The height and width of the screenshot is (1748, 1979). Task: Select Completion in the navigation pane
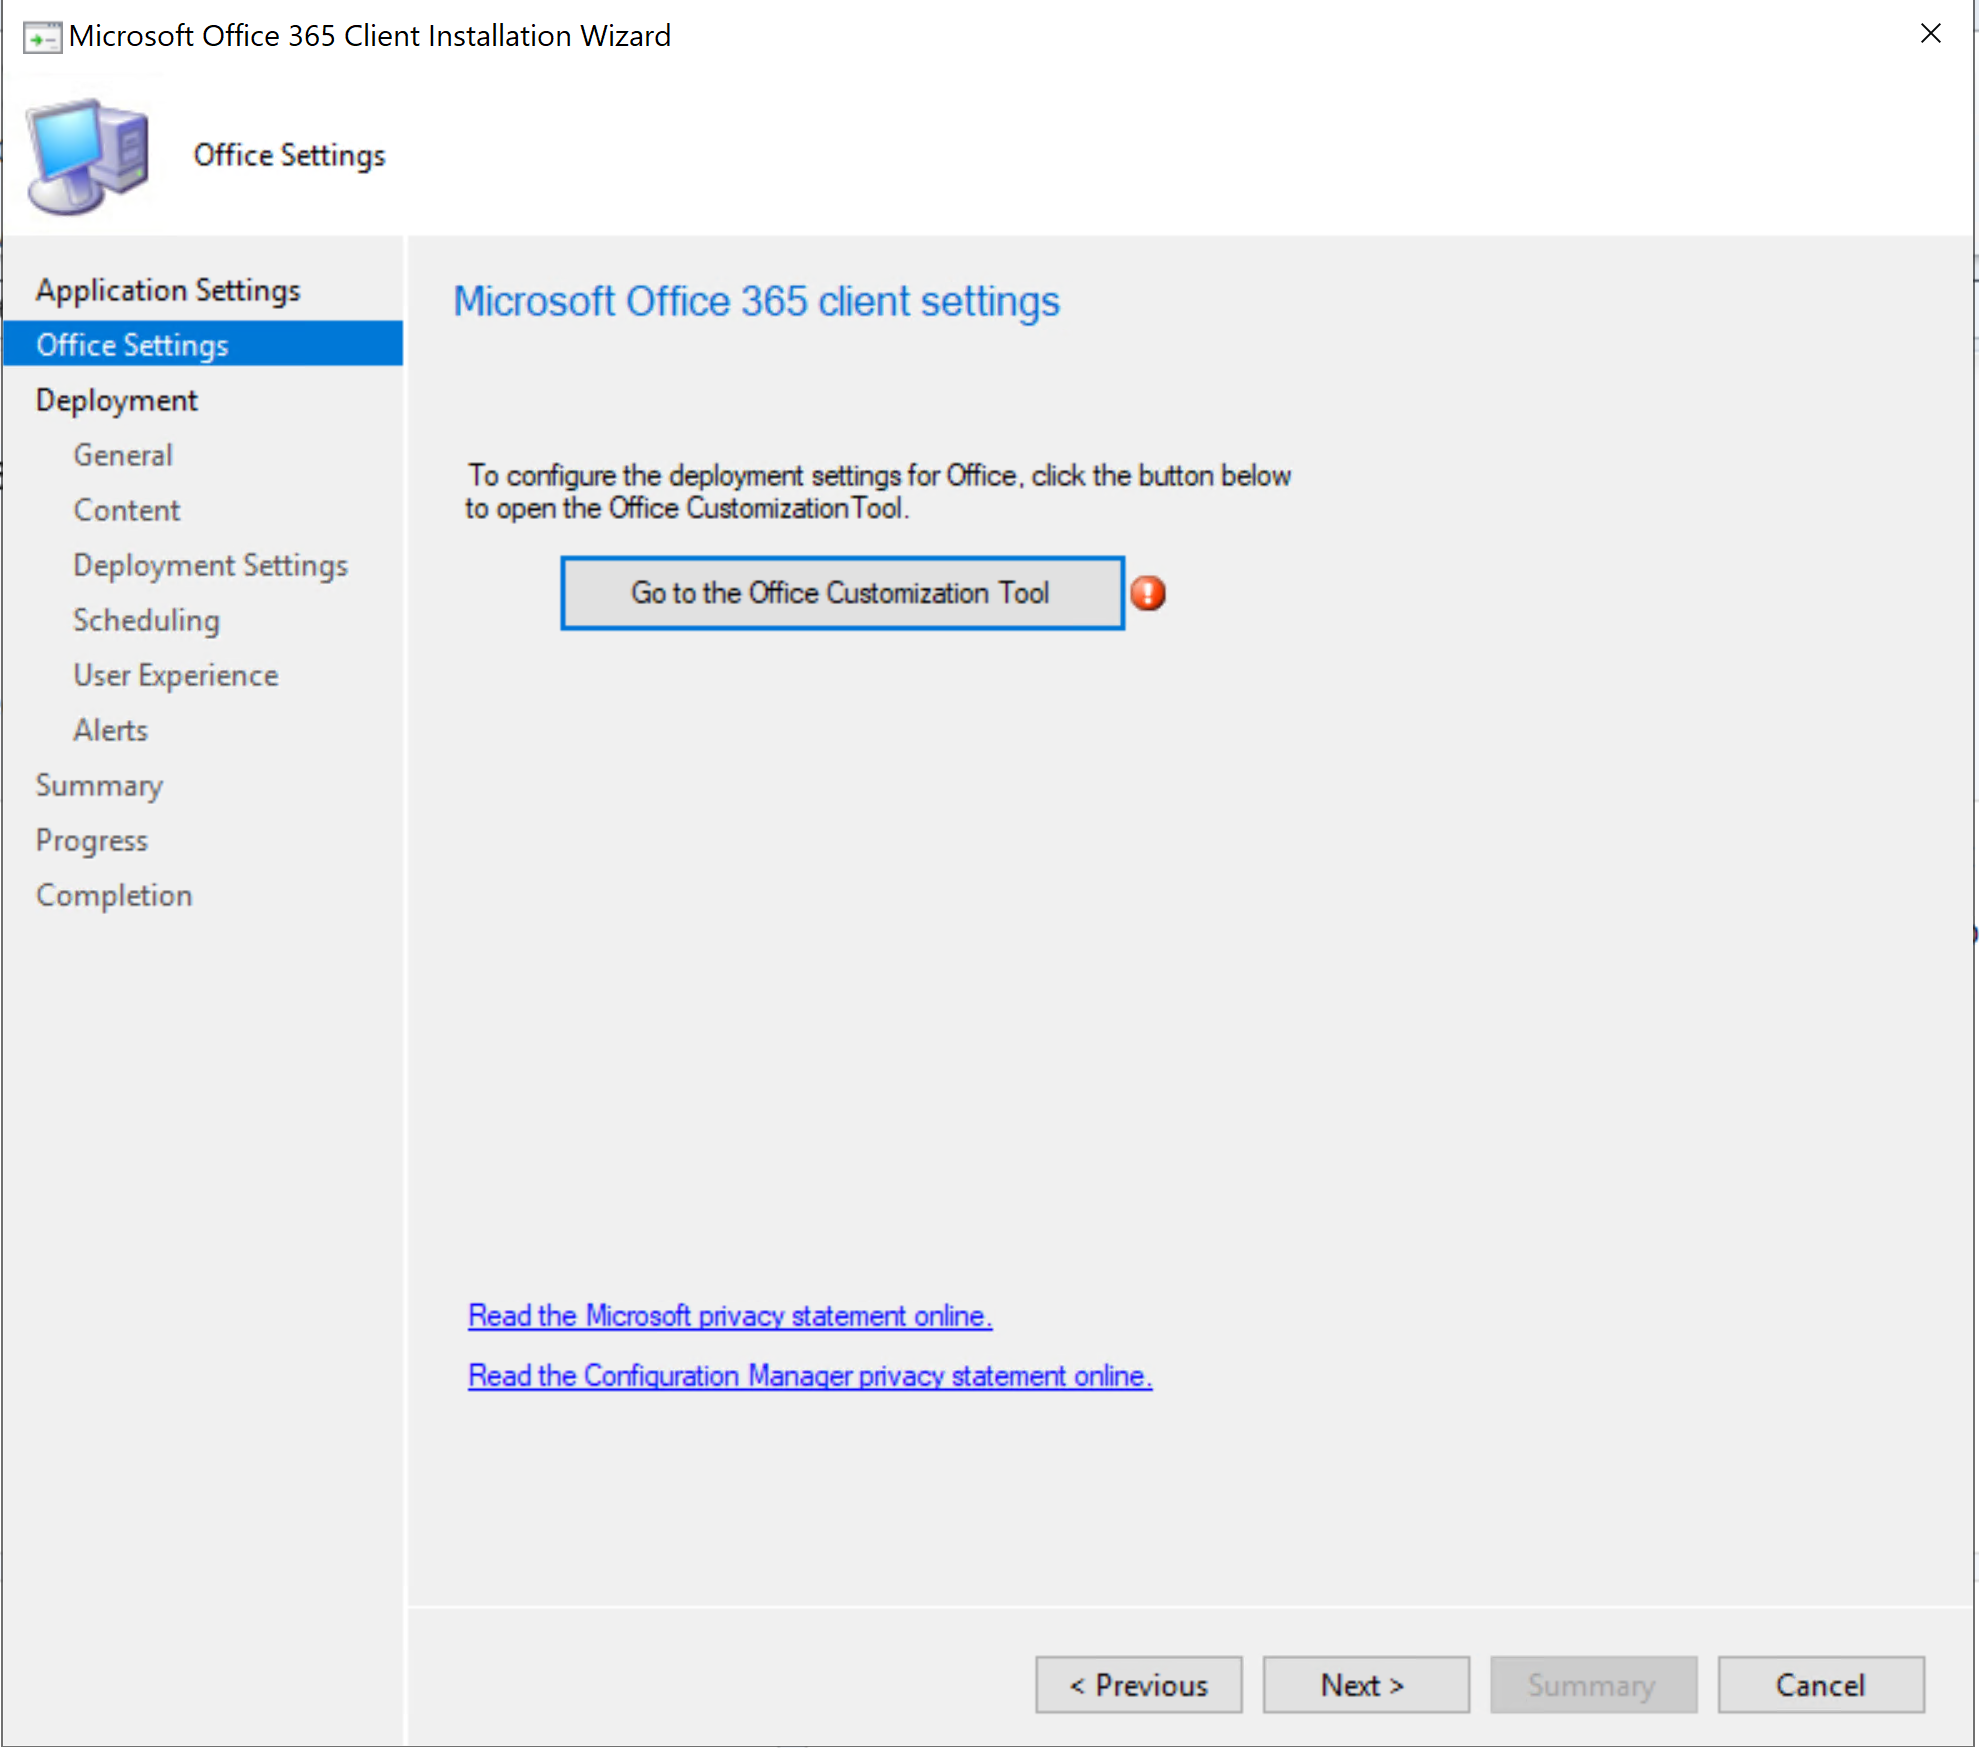pos(114,895)
